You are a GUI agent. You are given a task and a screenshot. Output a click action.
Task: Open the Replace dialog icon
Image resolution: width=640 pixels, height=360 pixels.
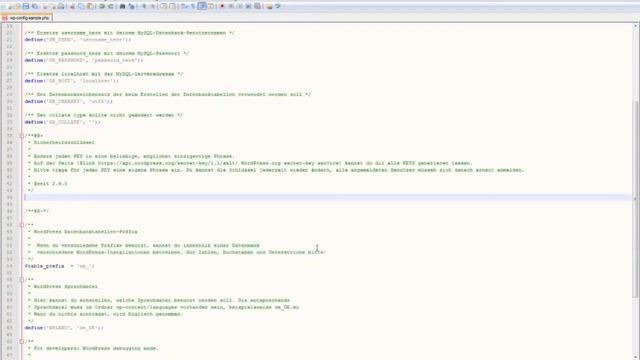[131, 6]
